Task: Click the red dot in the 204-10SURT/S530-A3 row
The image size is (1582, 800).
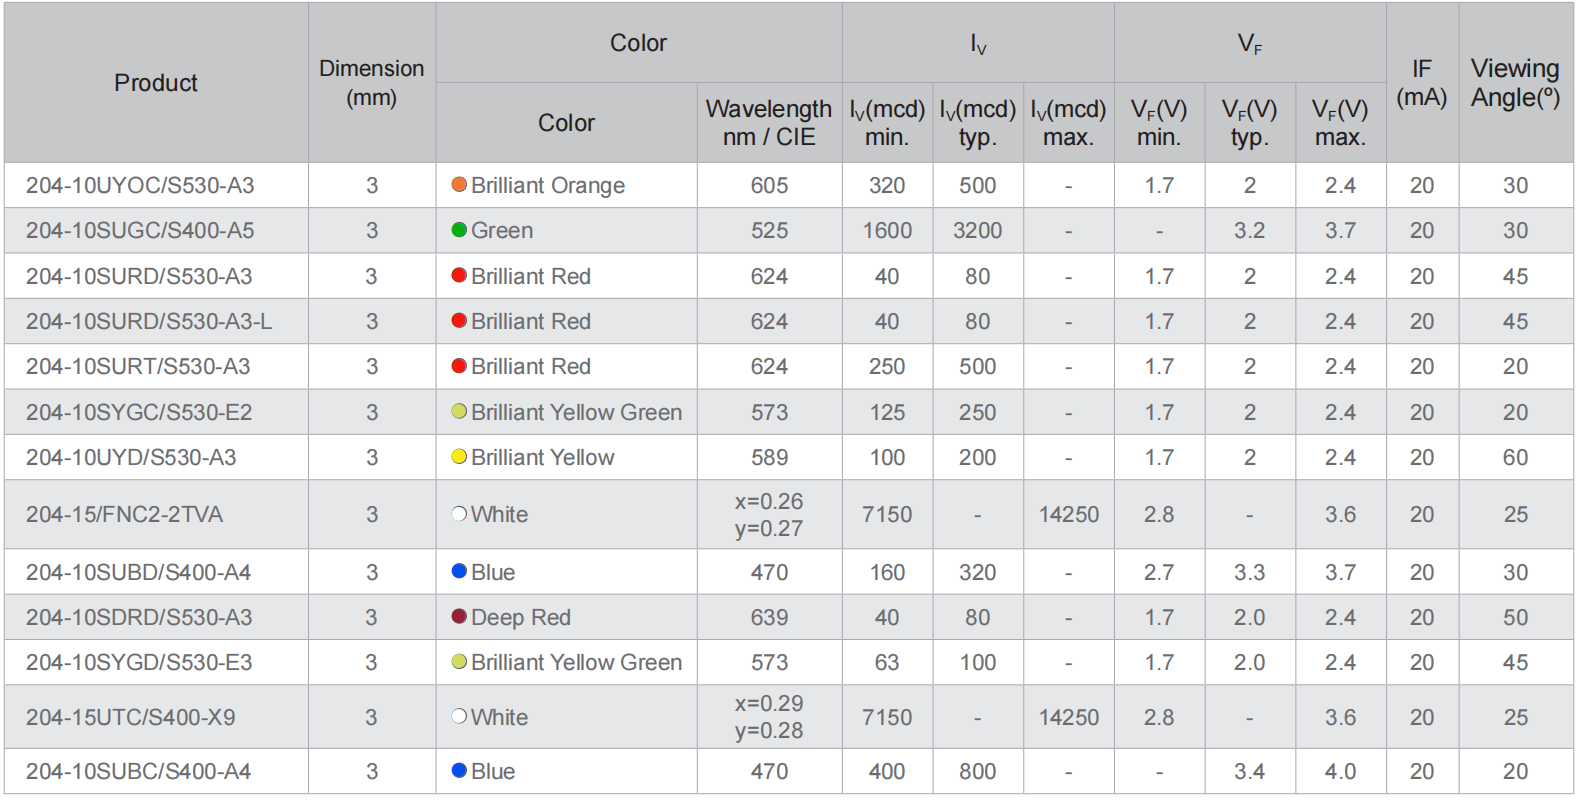Action: pos(459,366)
